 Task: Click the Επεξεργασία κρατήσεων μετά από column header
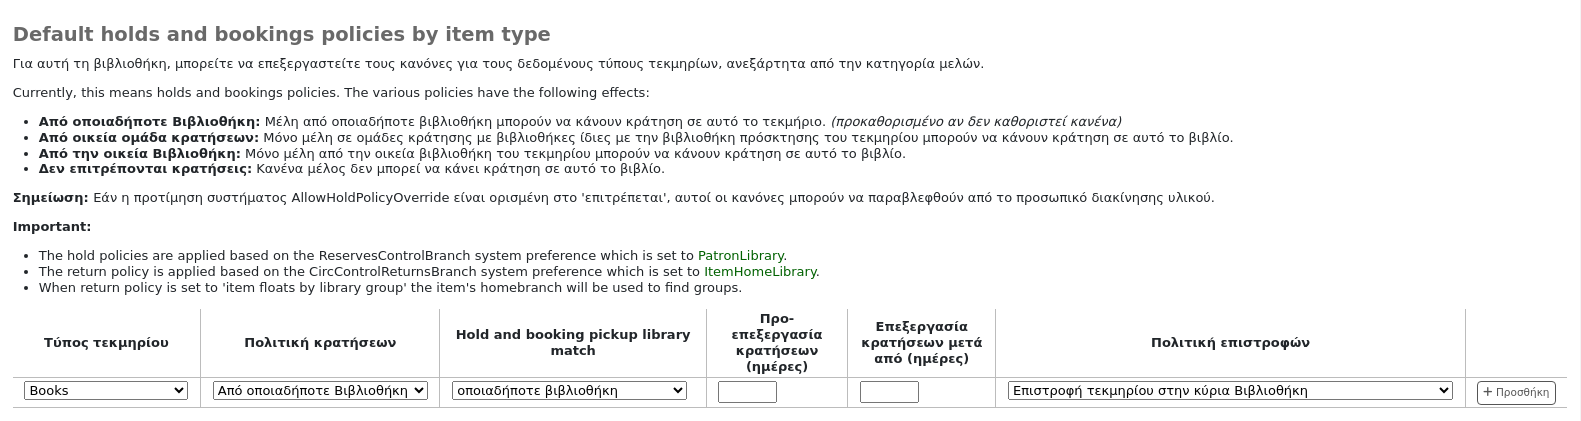point(921,343)
